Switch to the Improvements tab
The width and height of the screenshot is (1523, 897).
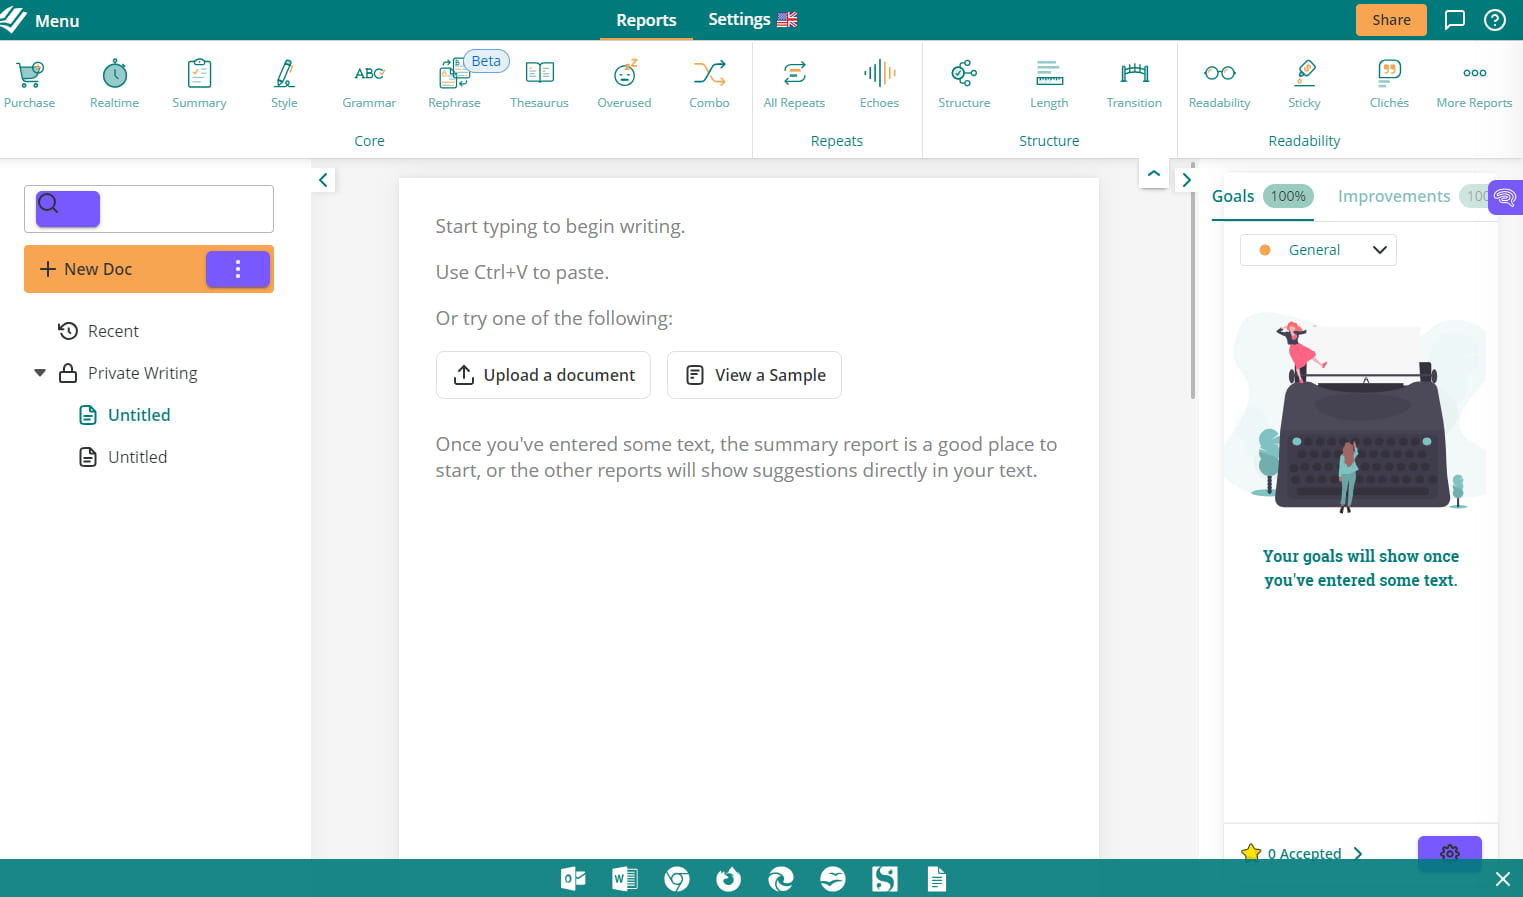1393,196
